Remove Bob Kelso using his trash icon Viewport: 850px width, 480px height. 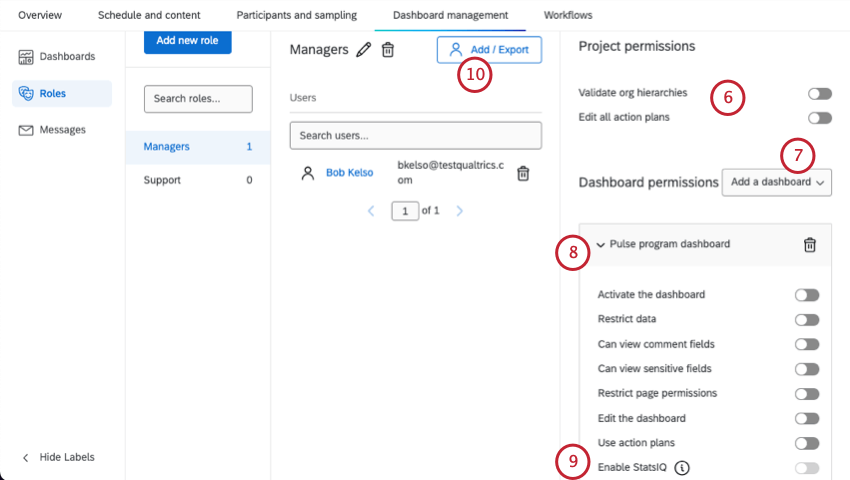(523, 174)
